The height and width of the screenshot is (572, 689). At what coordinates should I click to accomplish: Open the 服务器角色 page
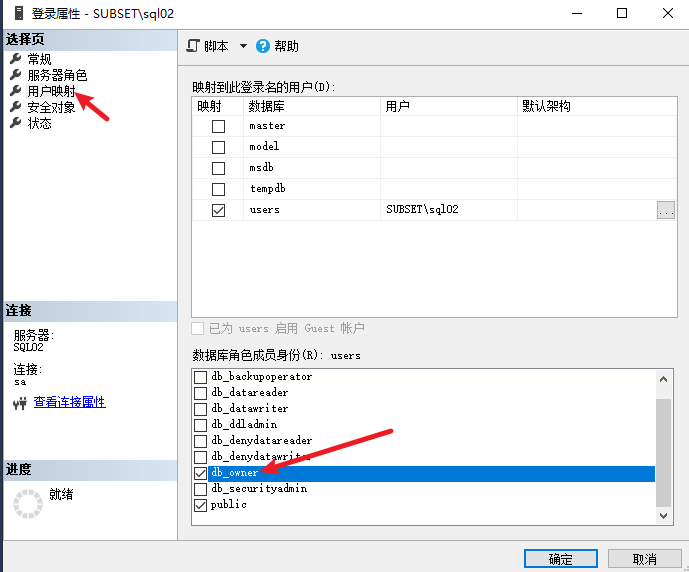point(57,75)
